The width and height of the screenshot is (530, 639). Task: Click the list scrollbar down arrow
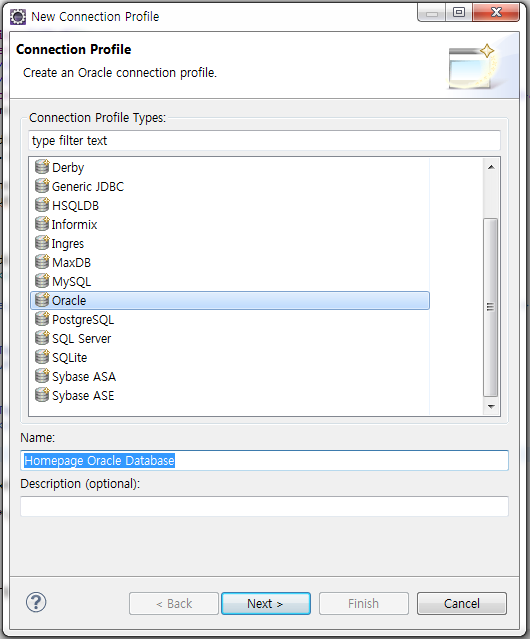point(491,406)
